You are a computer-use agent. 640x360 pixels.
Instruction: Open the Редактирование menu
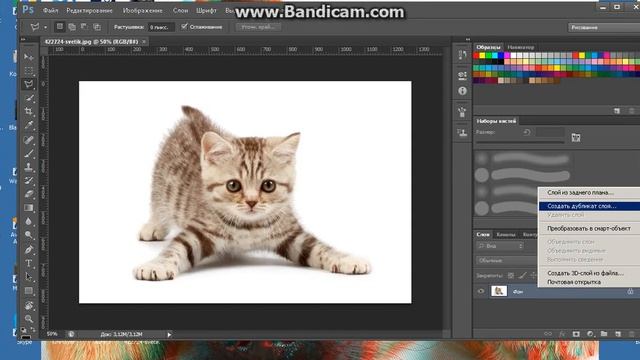[89, 11]
